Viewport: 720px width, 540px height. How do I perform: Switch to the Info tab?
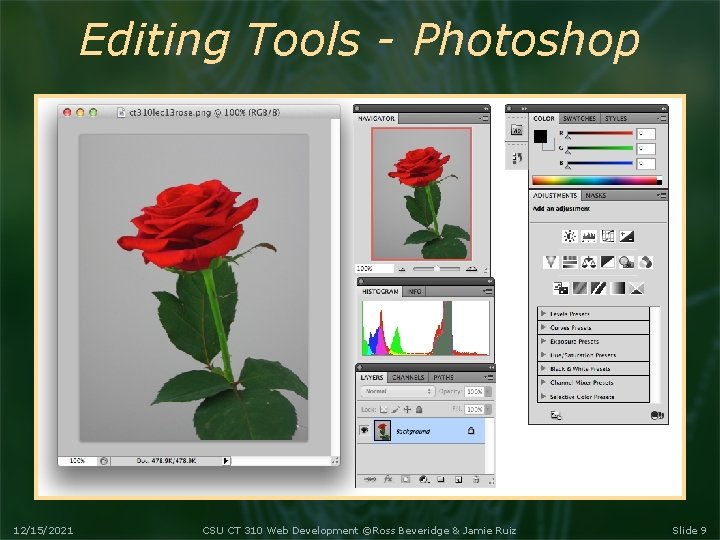(414, 292)
